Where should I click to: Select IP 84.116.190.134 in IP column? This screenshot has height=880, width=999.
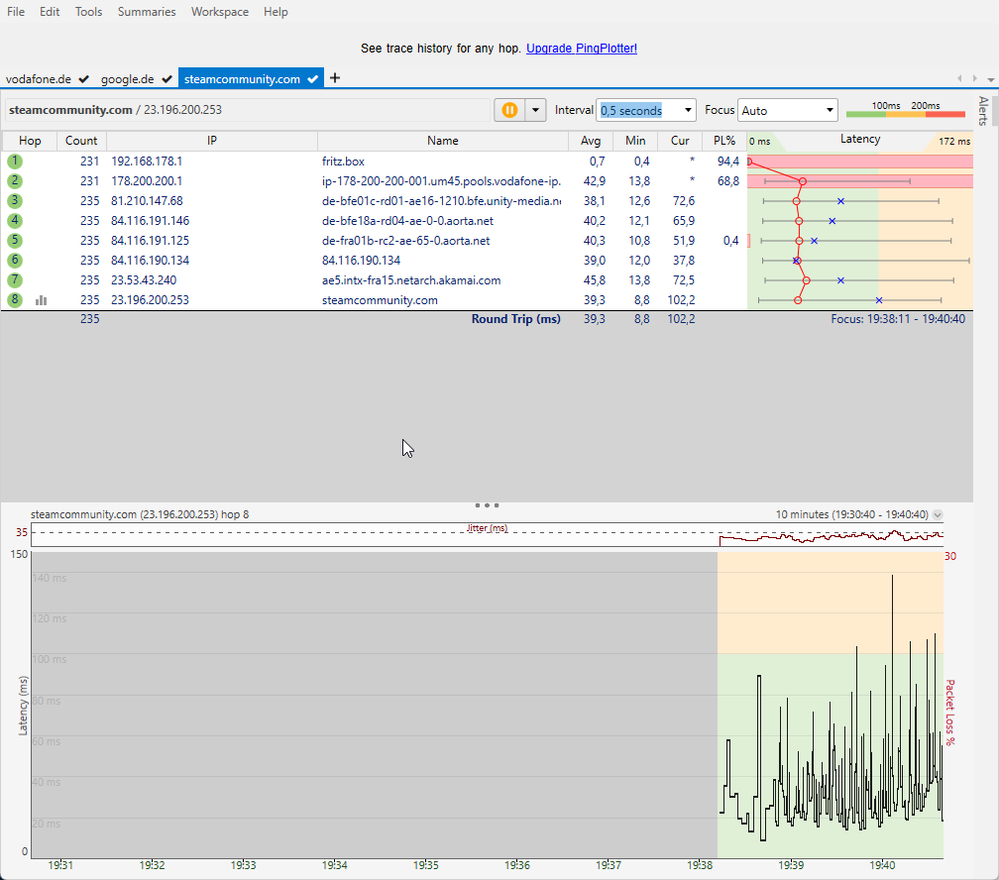coord(150,260)
